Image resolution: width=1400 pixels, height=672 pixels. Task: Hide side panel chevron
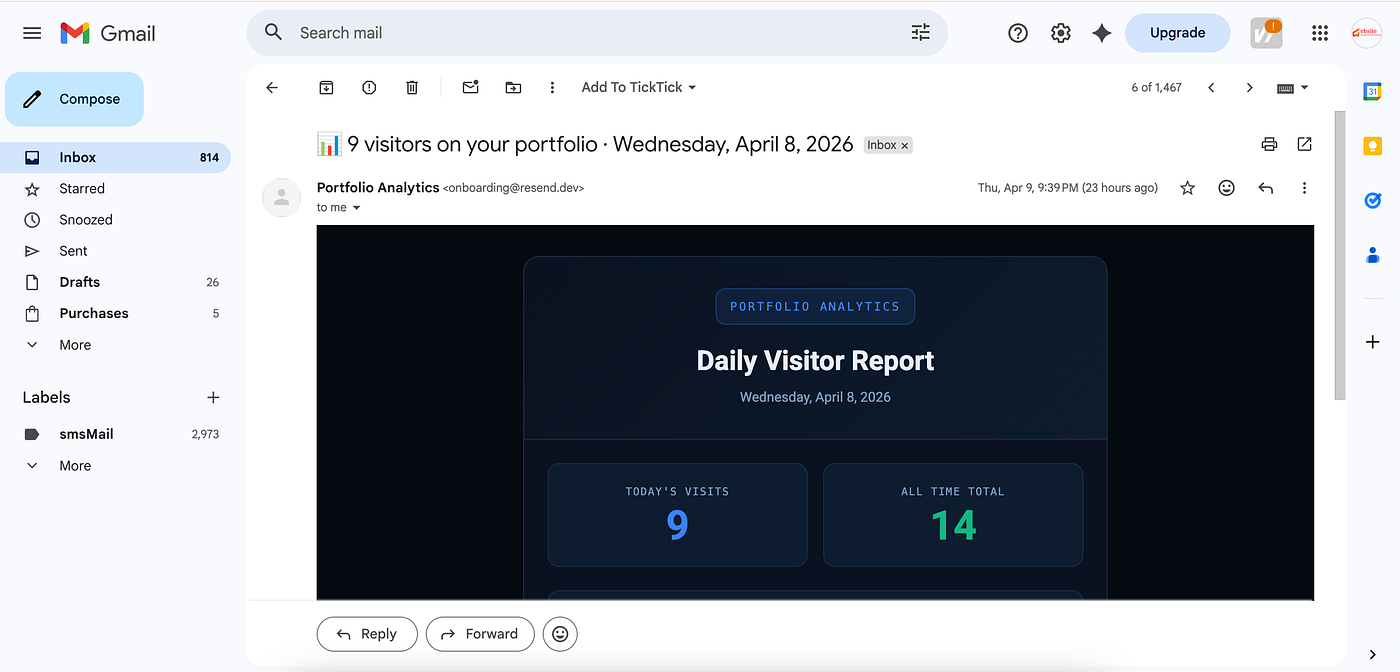click(x=1372, y=654)
